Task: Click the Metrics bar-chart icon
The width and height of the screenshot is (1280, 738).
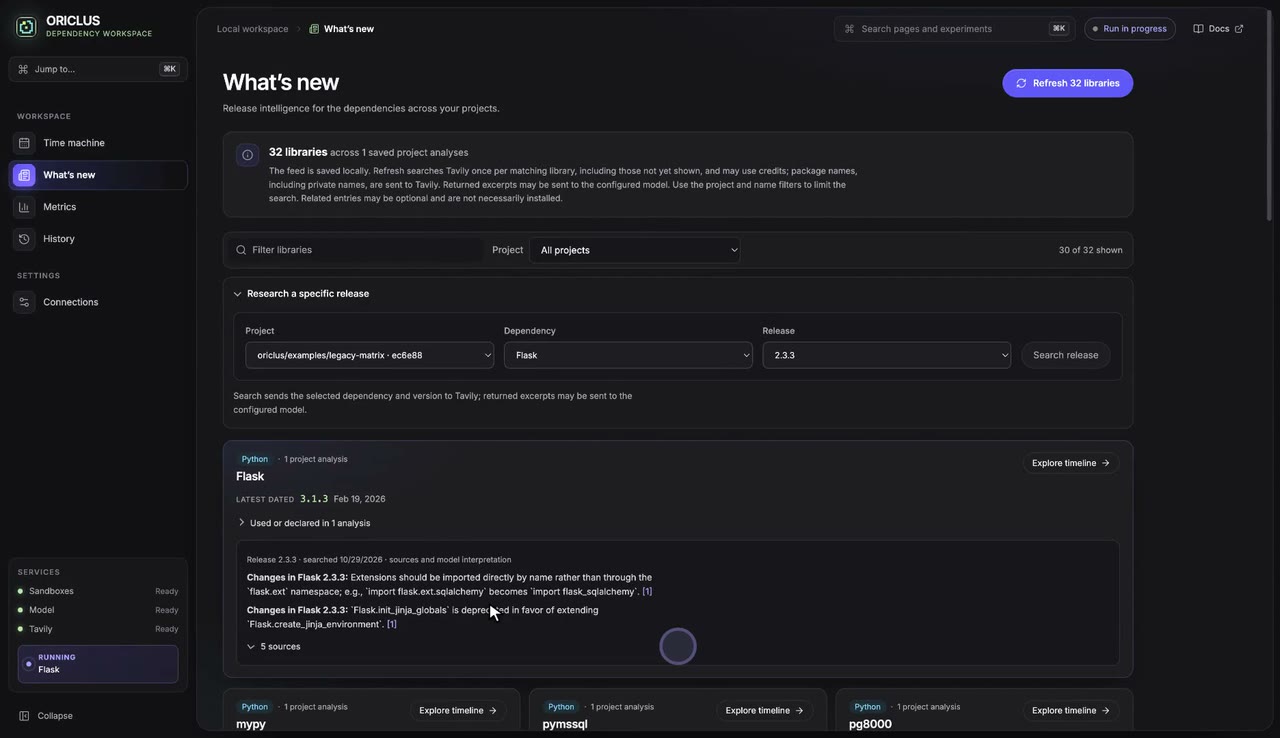Action: (24, 207)
